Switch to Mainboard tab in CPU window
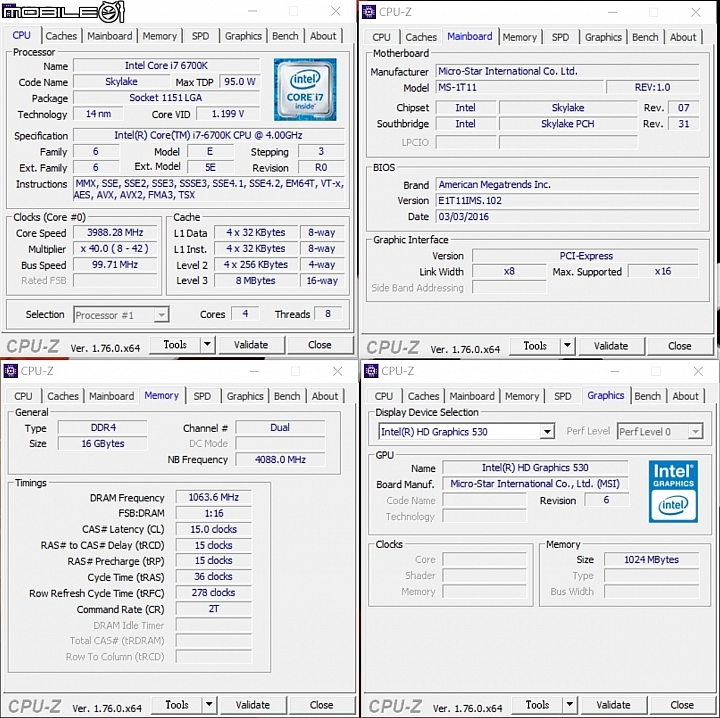 pyautogui.click(x=110, y=36)
